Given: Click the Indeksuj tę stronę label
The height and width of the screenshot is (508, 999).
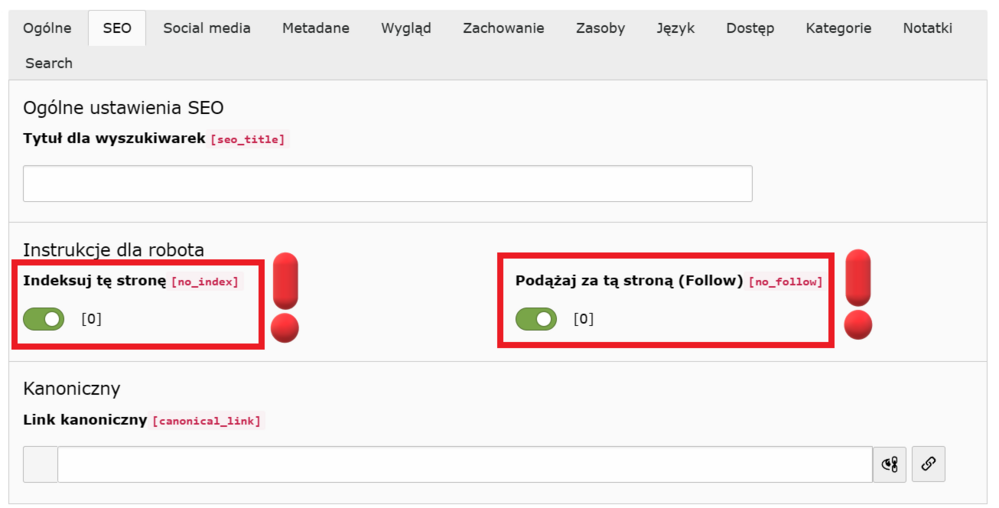Looking at the screenshot, I should 94,281.
